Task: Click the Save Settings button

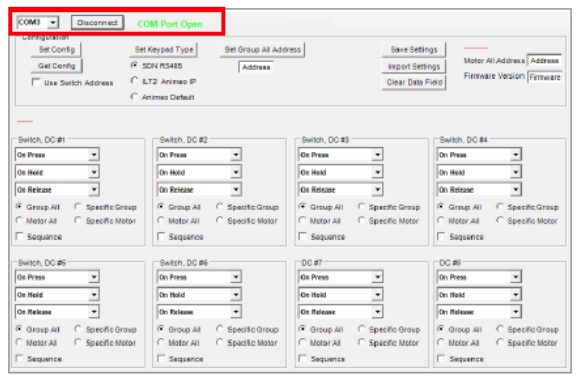Action: click(x=414, y=49)
